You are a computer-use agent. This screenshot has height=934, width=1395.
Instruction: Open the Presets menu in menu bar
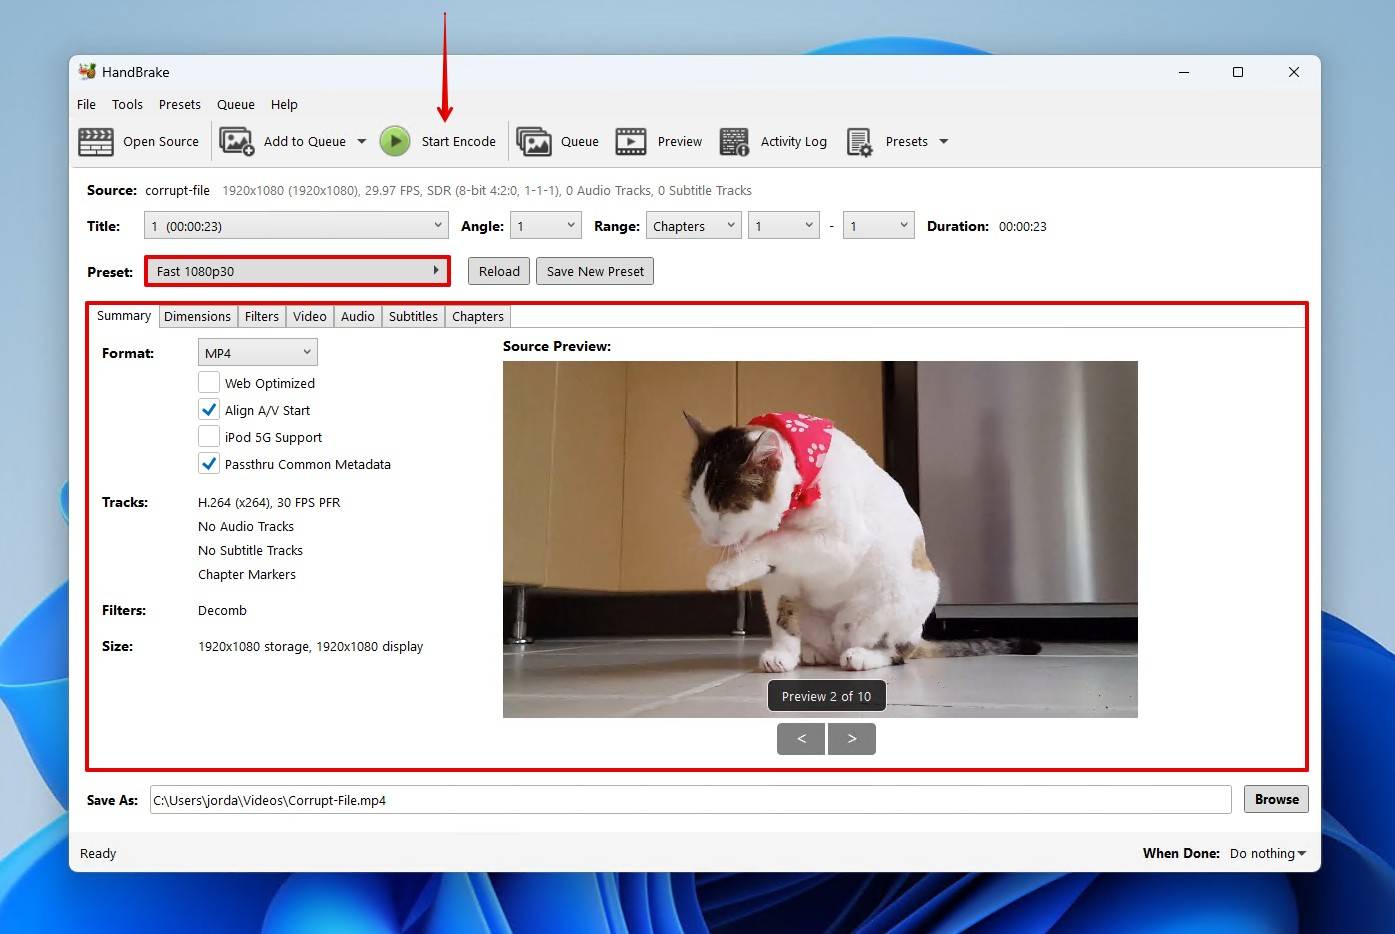point(180,104)
